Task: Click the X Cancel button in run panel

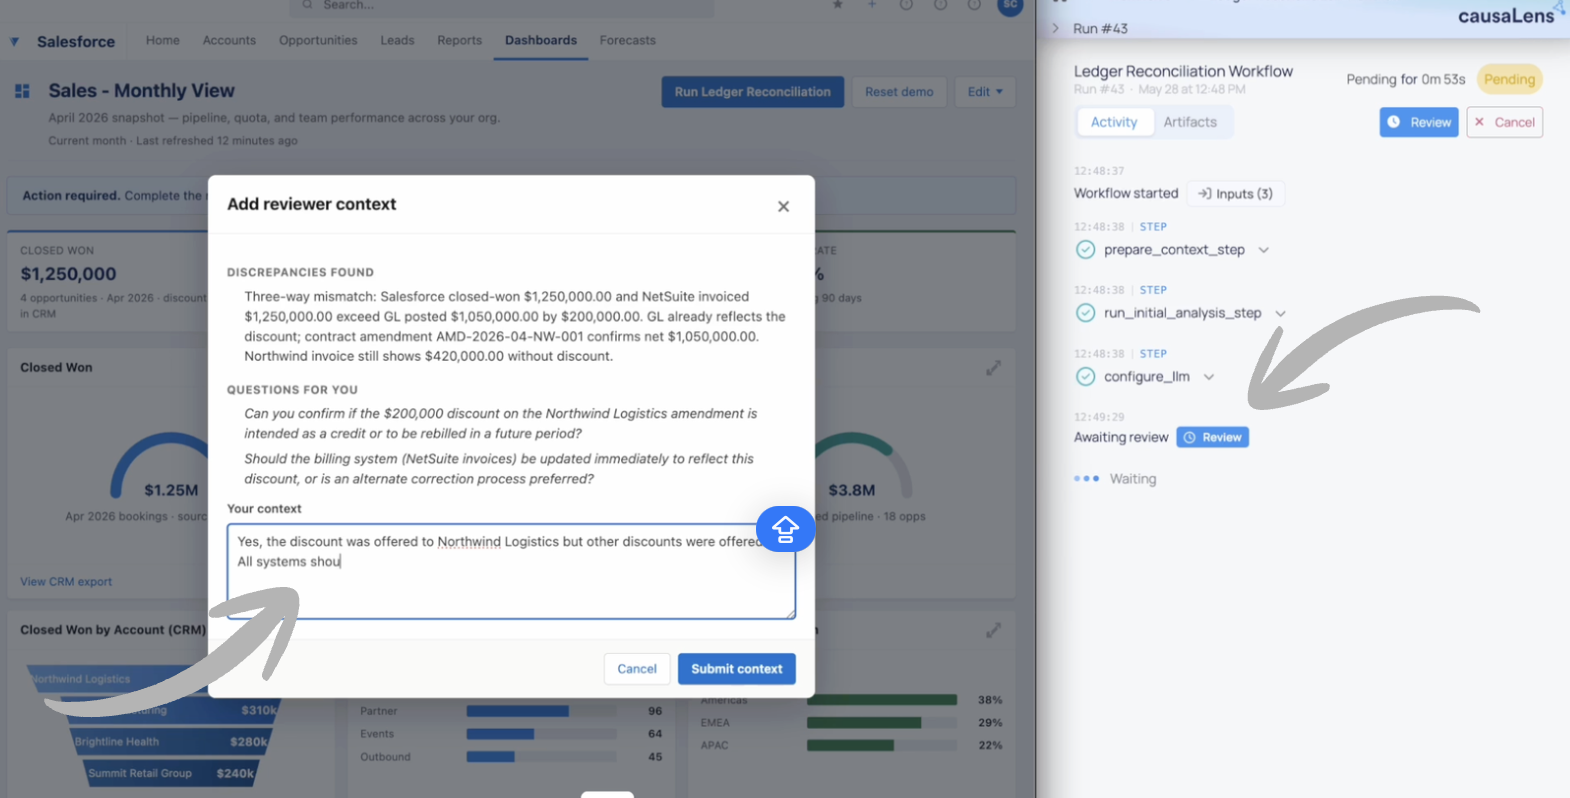Action: [1504, 122]
